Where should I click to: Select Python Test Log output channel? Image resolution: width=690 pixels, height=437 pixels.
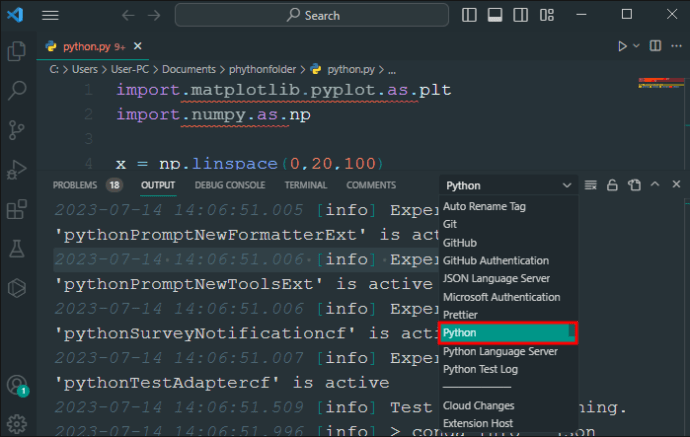click(508, 369)
